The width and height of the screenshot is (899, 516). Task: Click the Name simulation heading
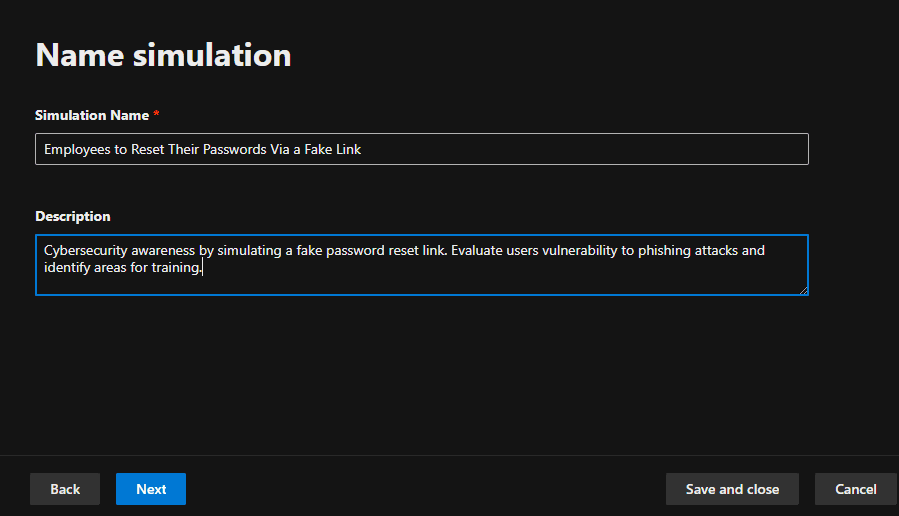[x=163, y=55]
